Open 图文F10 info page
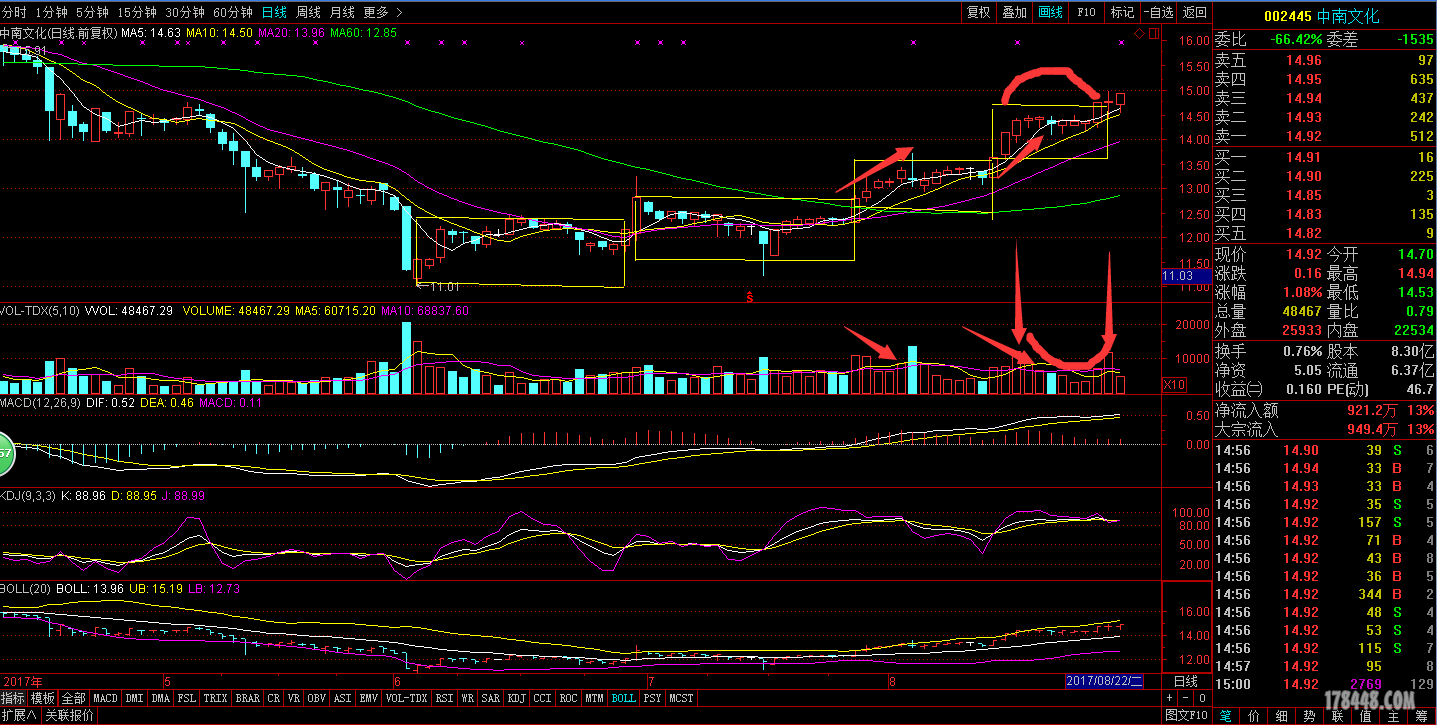 pos(1187,716)
